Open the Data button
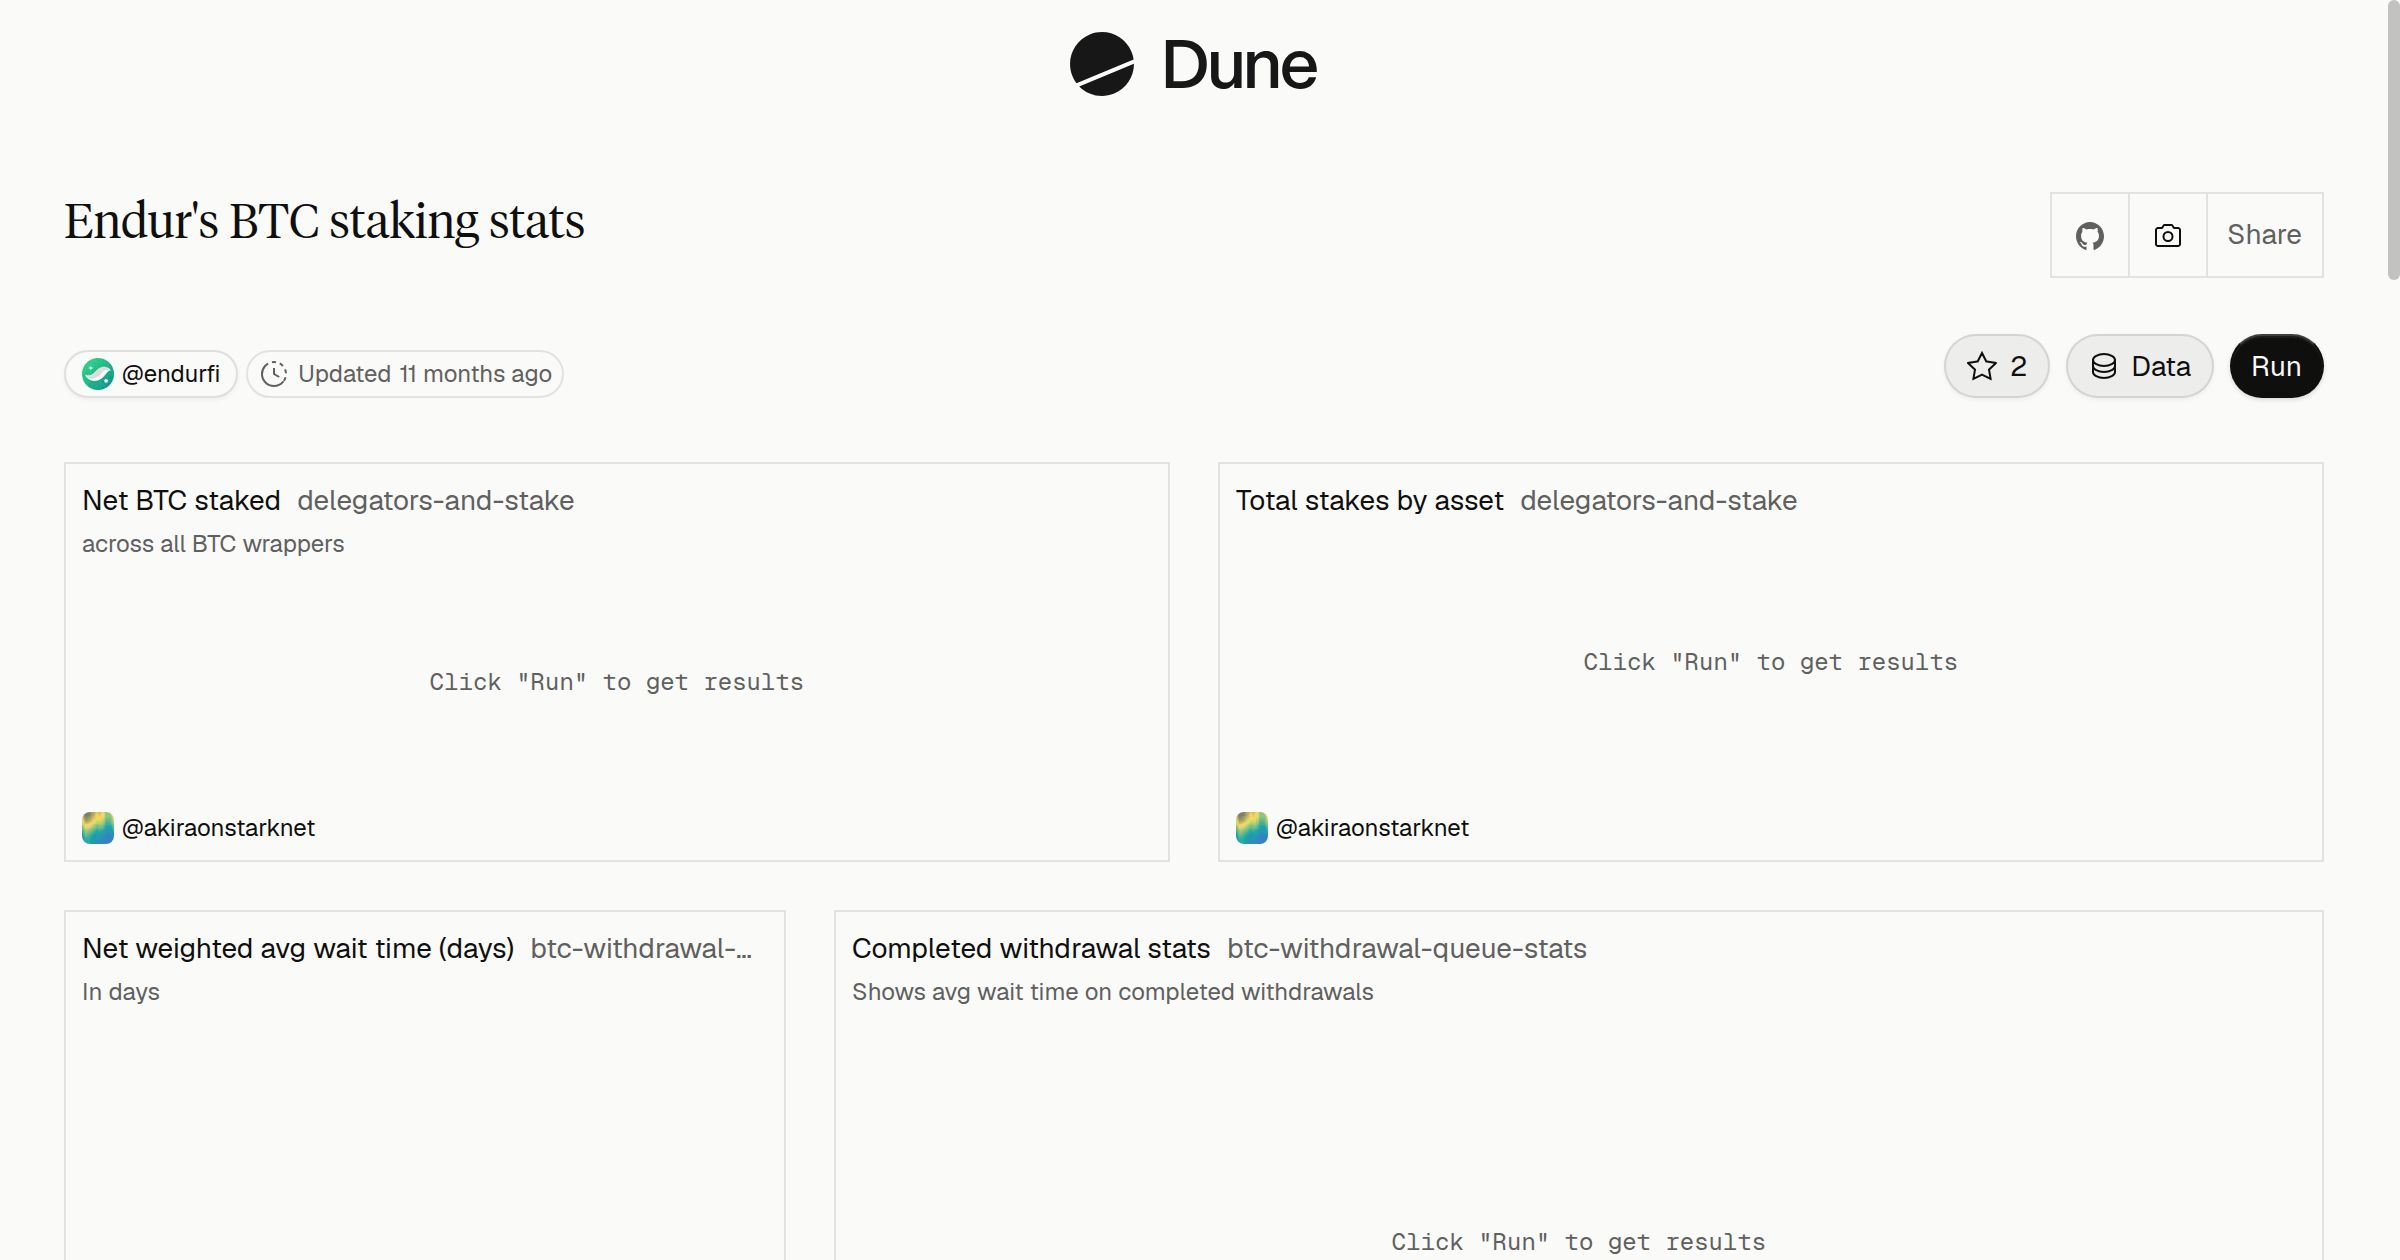This screenshot has width=2400, height=1260. [2140, 366]
